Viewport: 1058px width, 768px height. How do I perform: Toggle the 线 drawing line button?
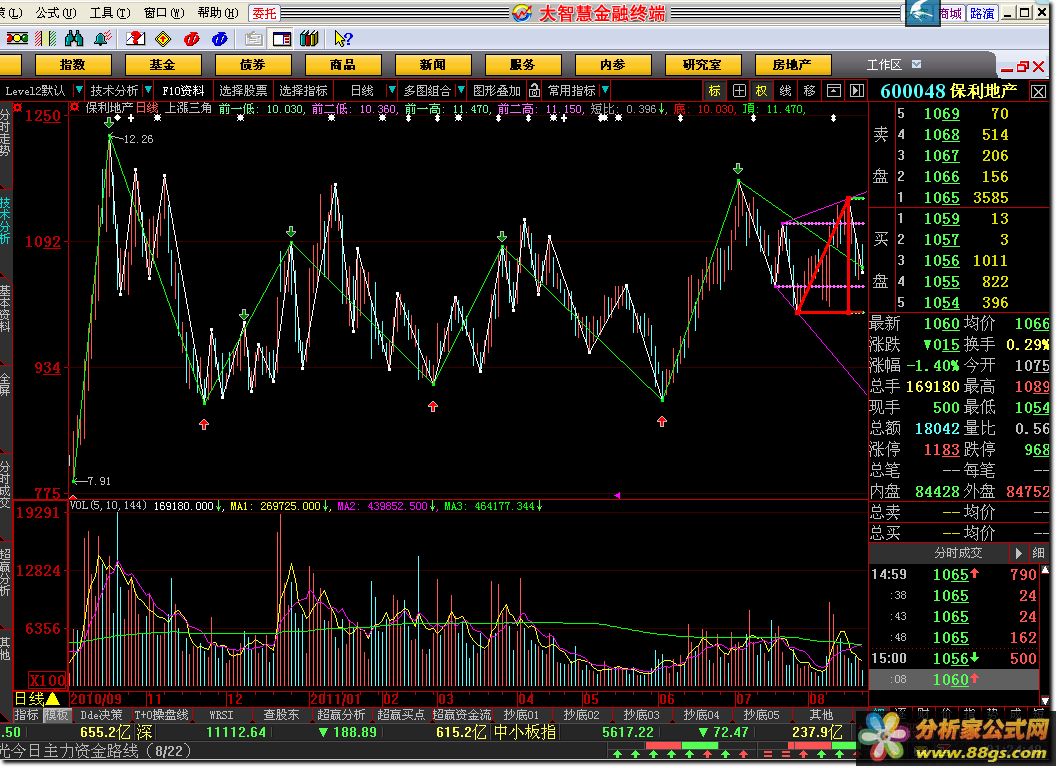point(785,90)
